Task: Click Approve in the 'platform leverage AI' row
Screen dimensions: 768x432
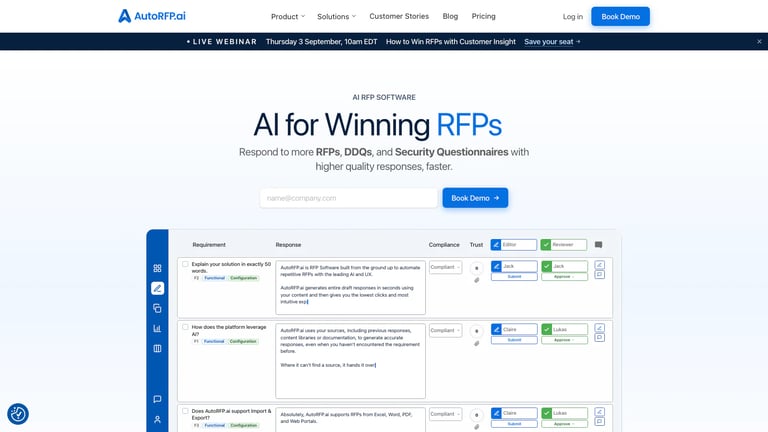Action: 564,340
